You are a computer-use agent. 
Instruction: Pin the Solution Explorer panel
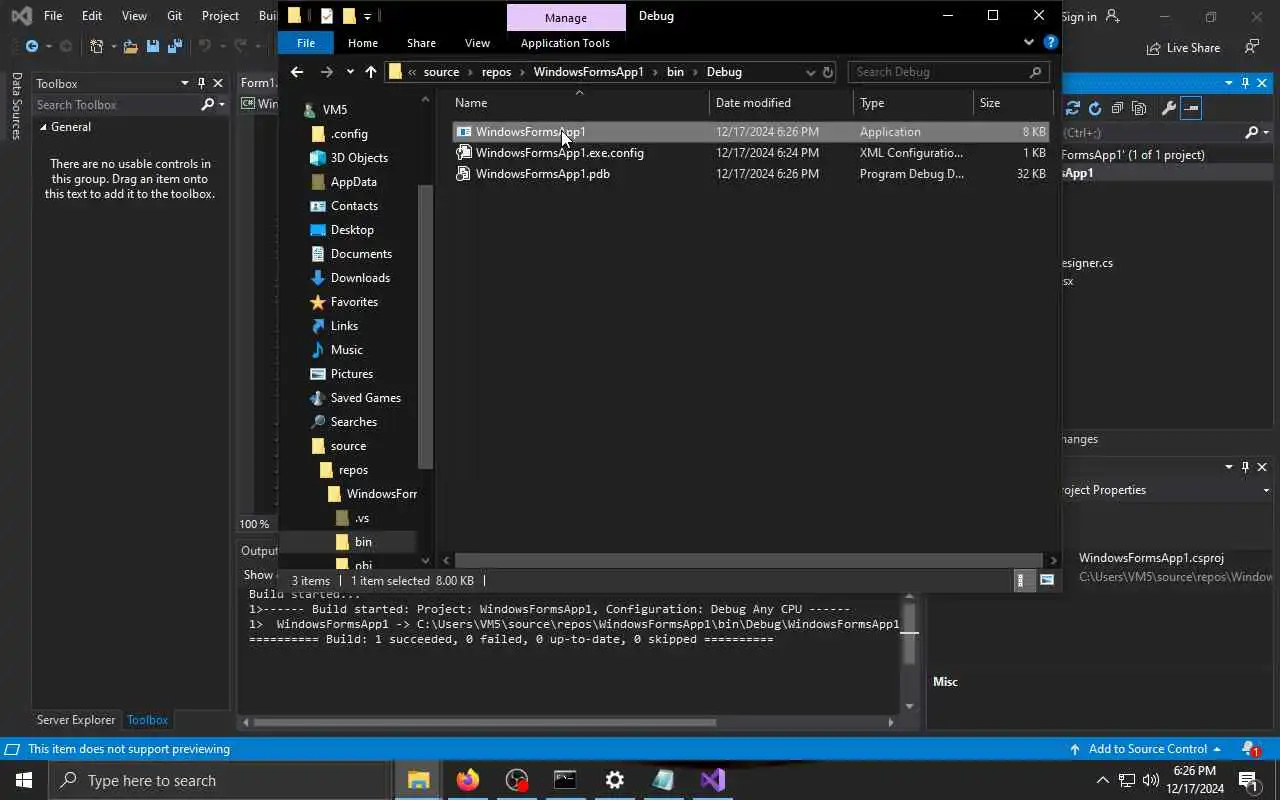pyautogui.click(x=1245, y=83)
